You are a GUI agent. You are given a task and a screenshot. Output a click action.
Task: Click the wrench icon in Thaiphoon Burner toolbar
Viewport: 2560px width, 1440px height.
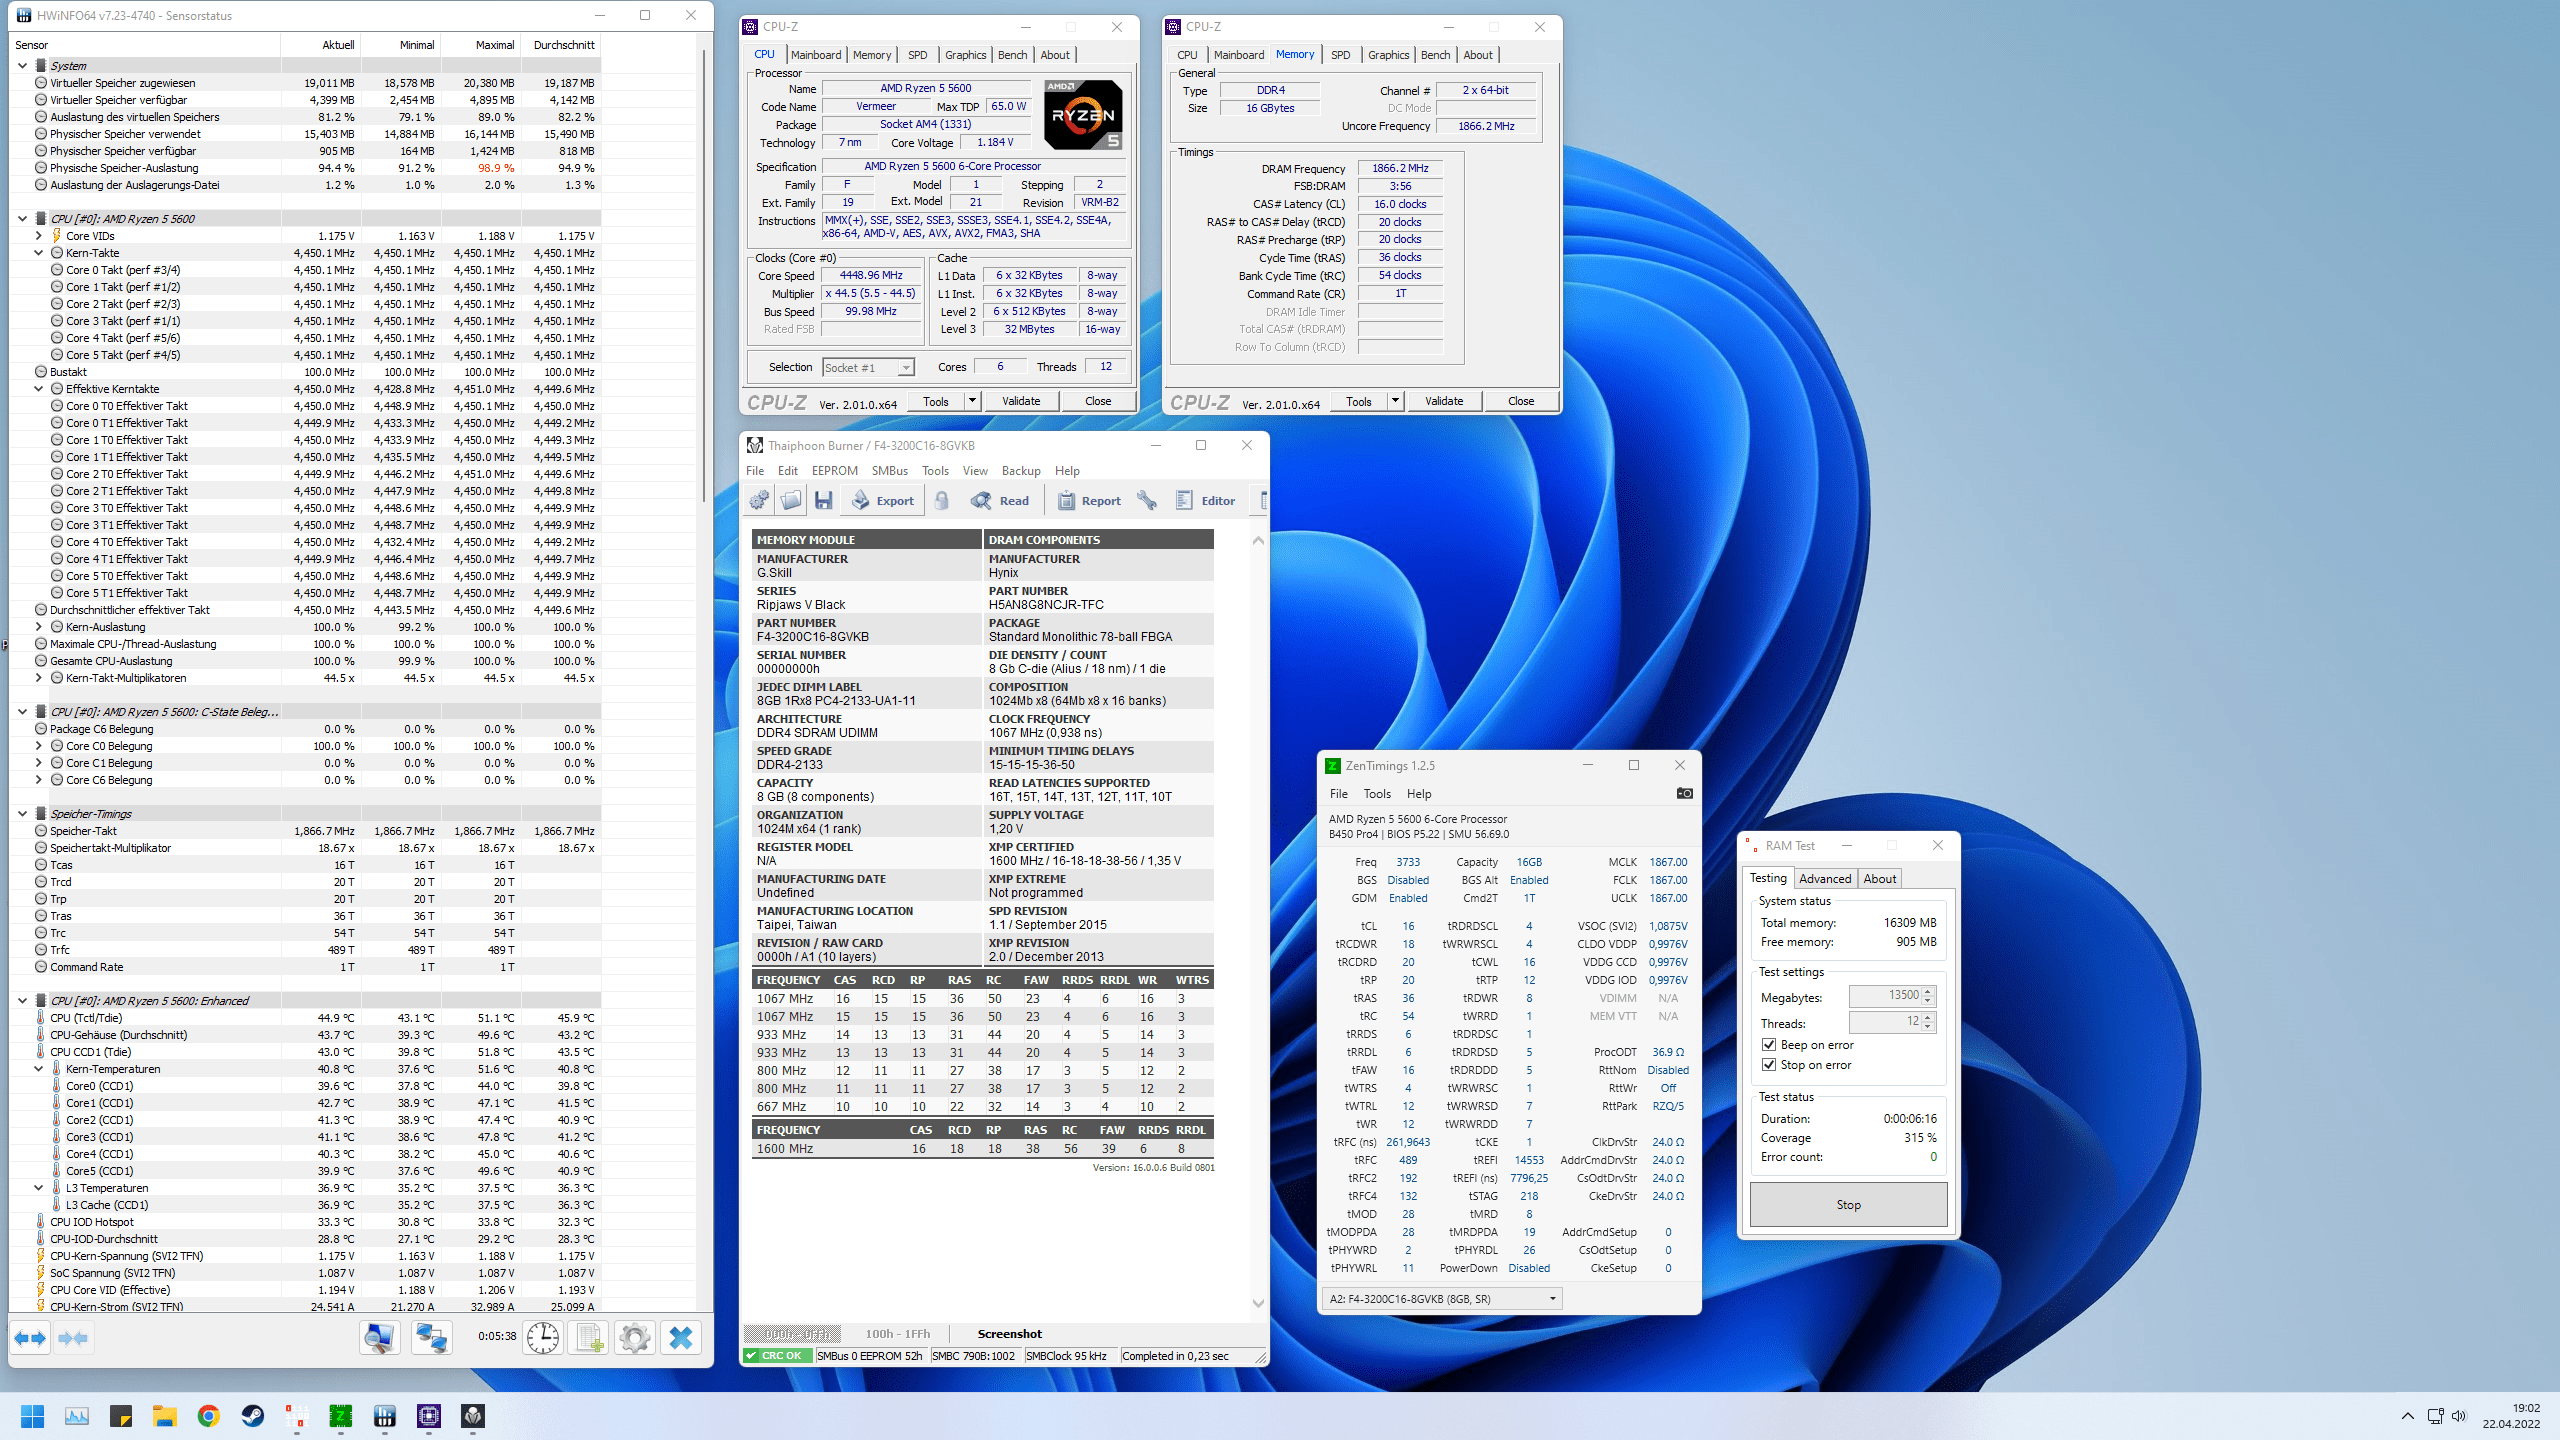1147,501
